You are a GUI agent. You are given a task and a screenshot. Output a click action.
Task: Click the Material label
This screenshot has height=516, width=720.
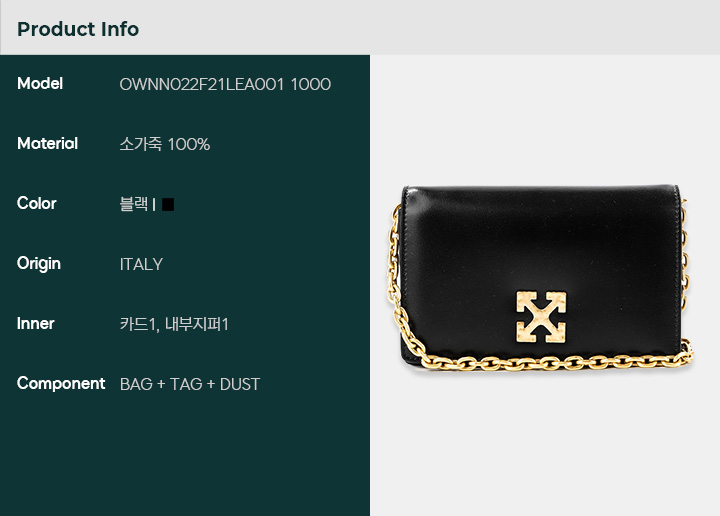coord(47,144)
